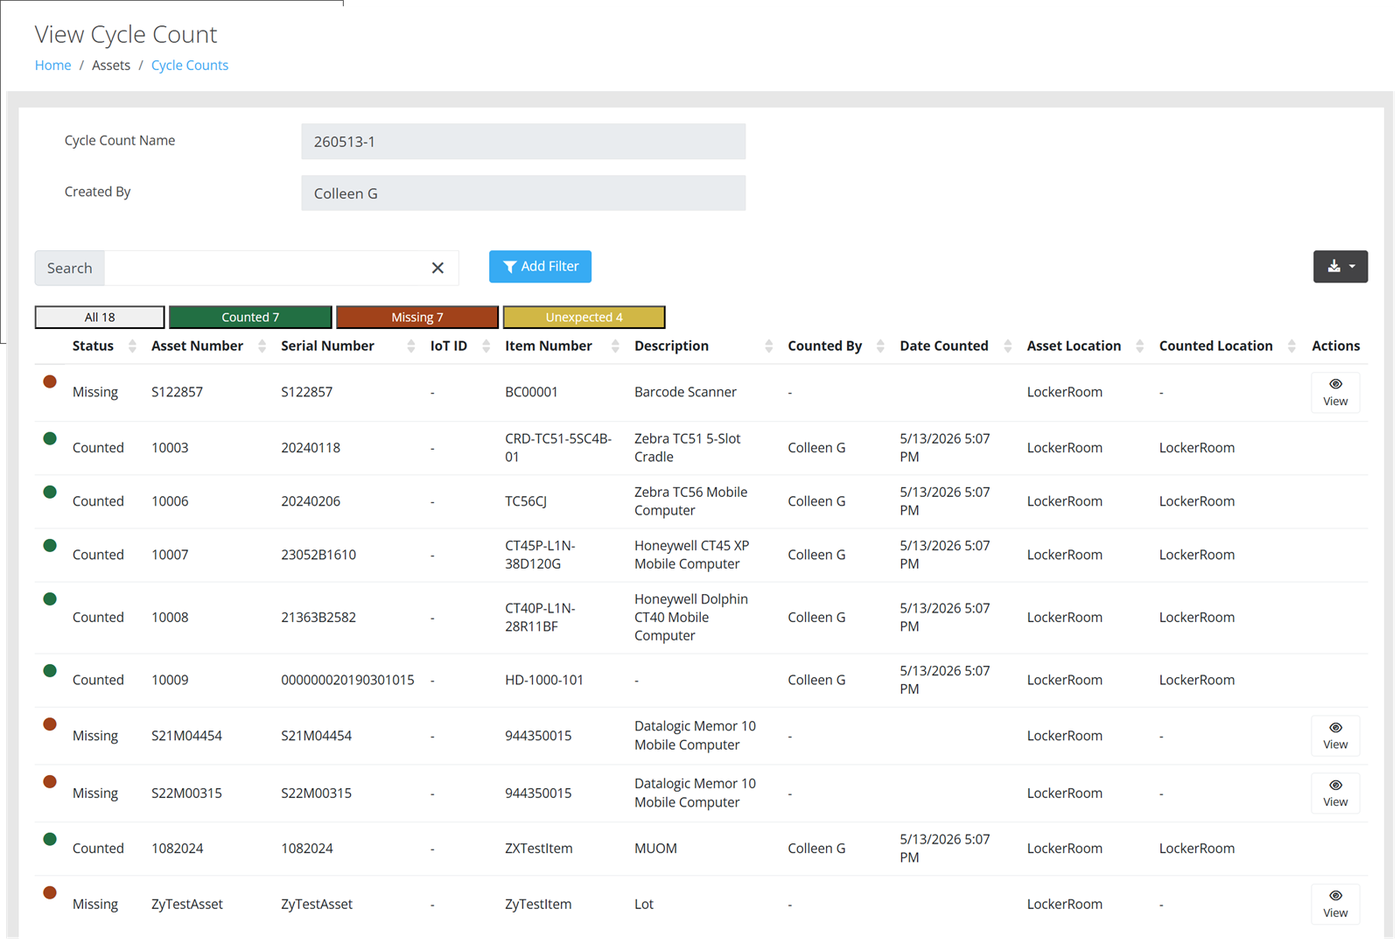
Task: Click ZyTestItem item number
Action: click(x=538, y=904)
